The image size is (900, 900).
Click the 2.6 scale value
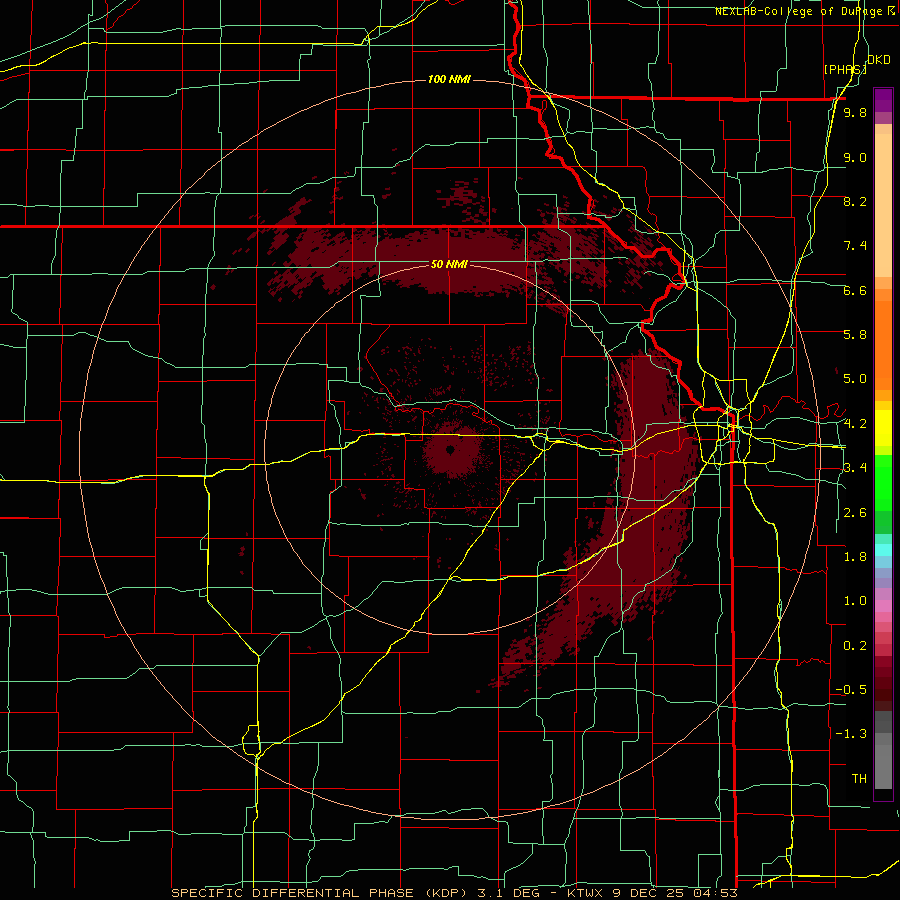click(855, 513)
